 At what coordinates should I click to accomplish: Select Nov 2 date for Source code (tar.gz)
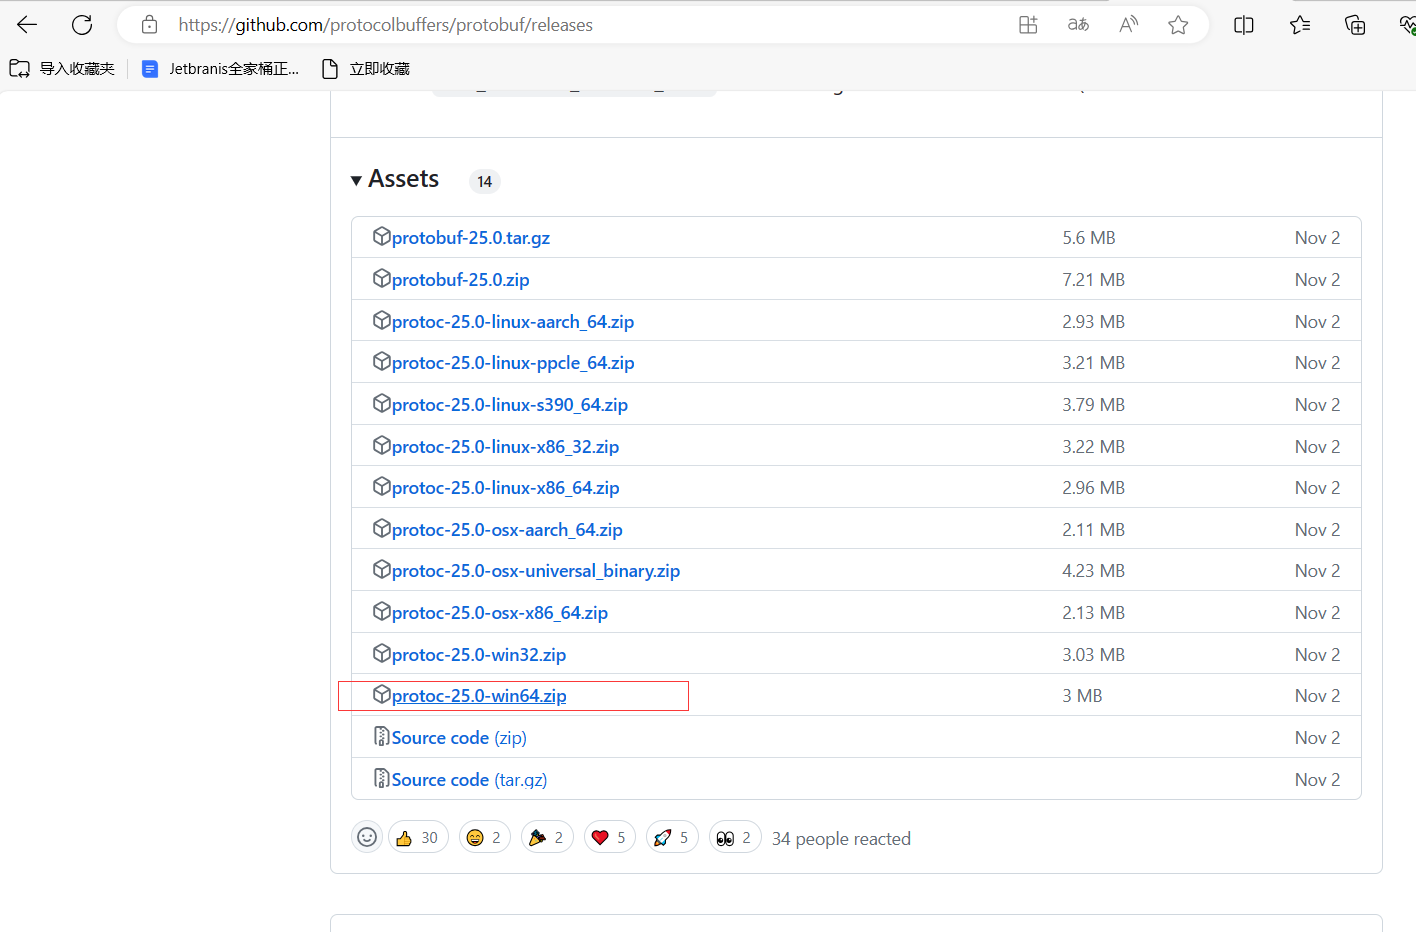coord(1317,780)
